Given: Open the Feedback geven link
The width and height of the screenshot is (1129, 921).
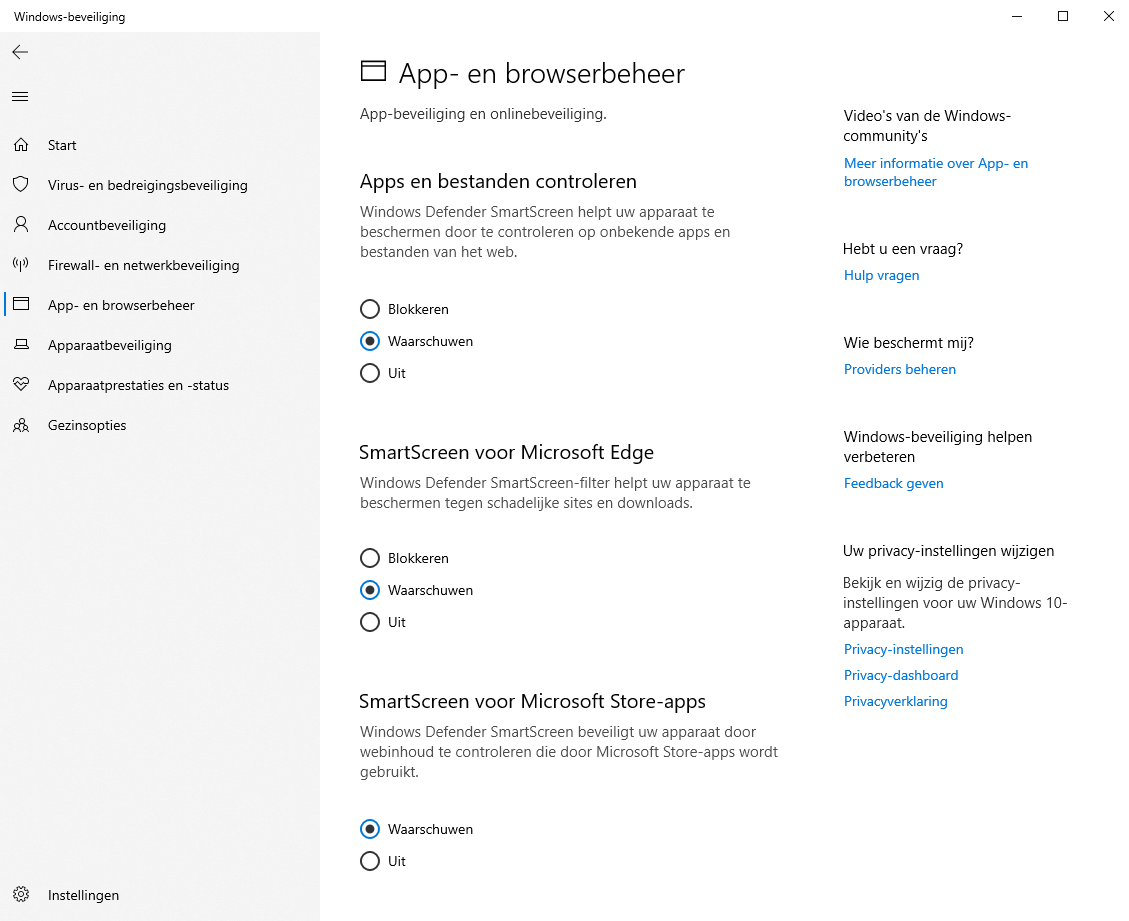Looking at the screenshot, I should [x=893, y=483].
